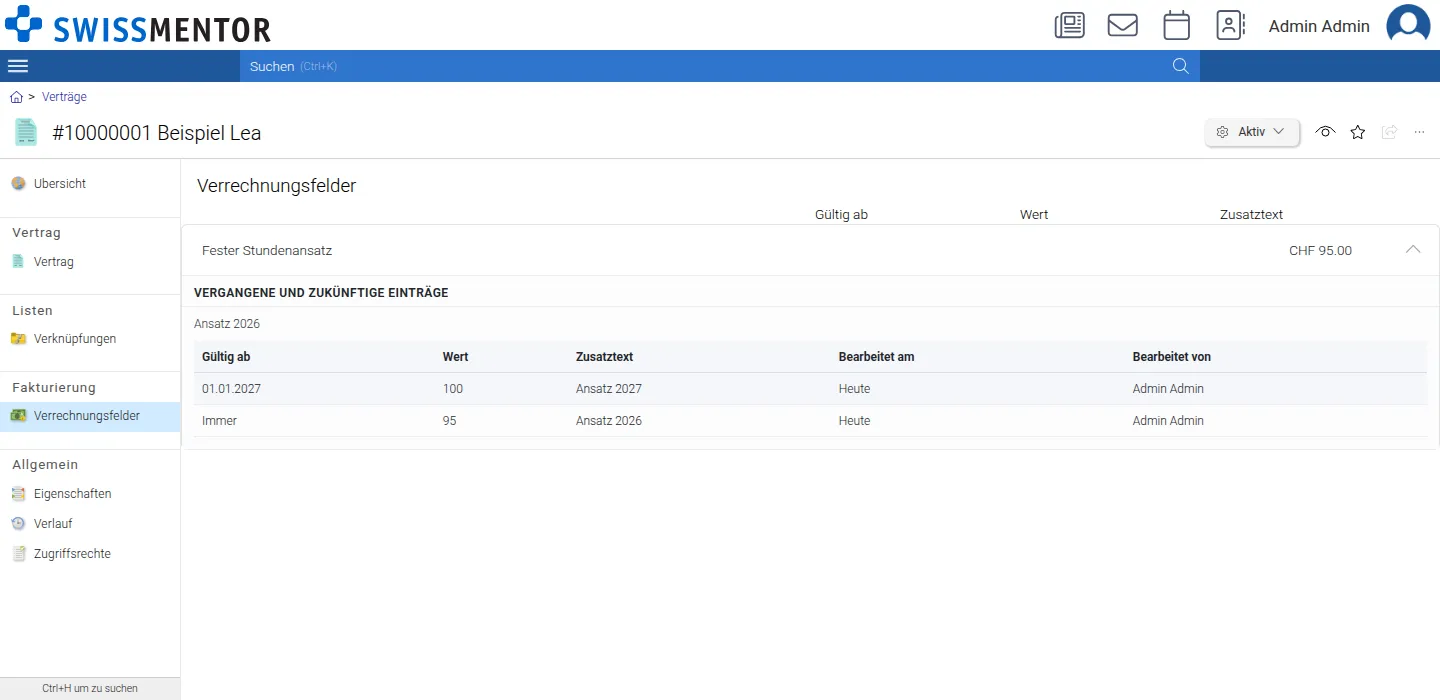Open the mail envelope icon
The image size is (1440, 700).
click(x=1123, y=25)
